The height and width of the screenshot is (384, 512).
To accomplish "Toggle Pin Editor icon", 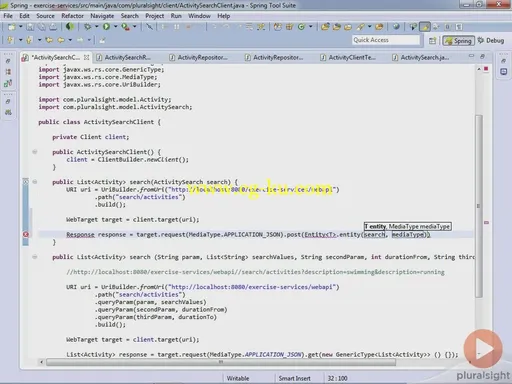I will tap(102, 40).
